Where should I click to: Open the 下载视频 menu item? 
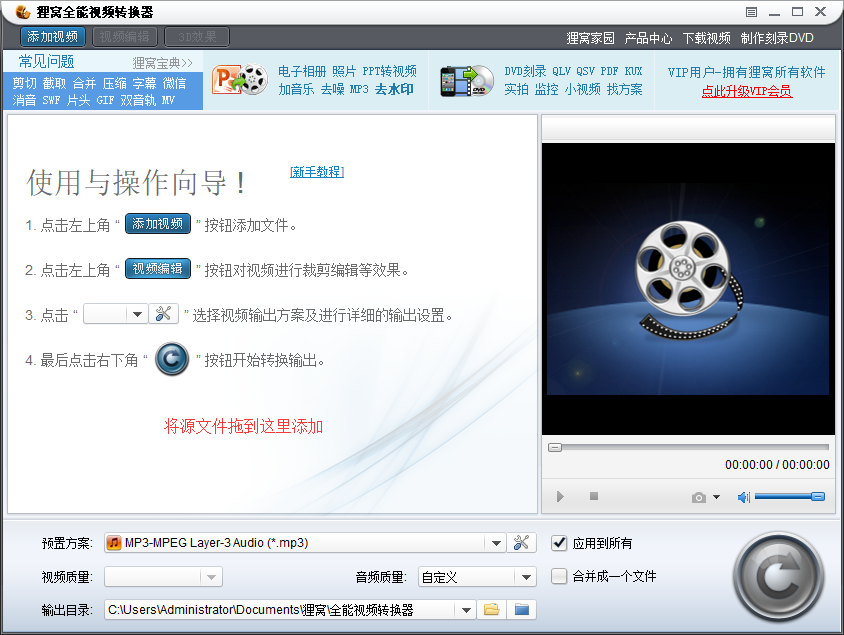[x=707, y=38]
